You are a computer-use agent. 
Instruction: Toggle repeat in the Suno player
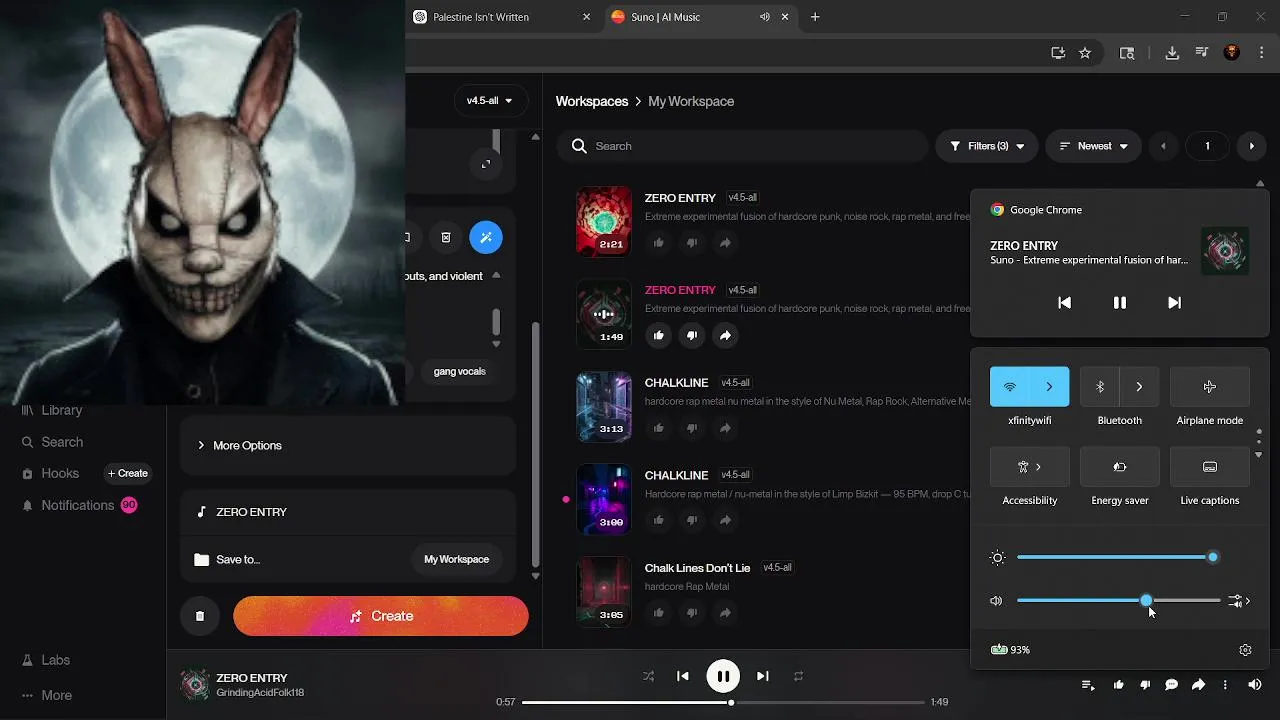(798, 676)
